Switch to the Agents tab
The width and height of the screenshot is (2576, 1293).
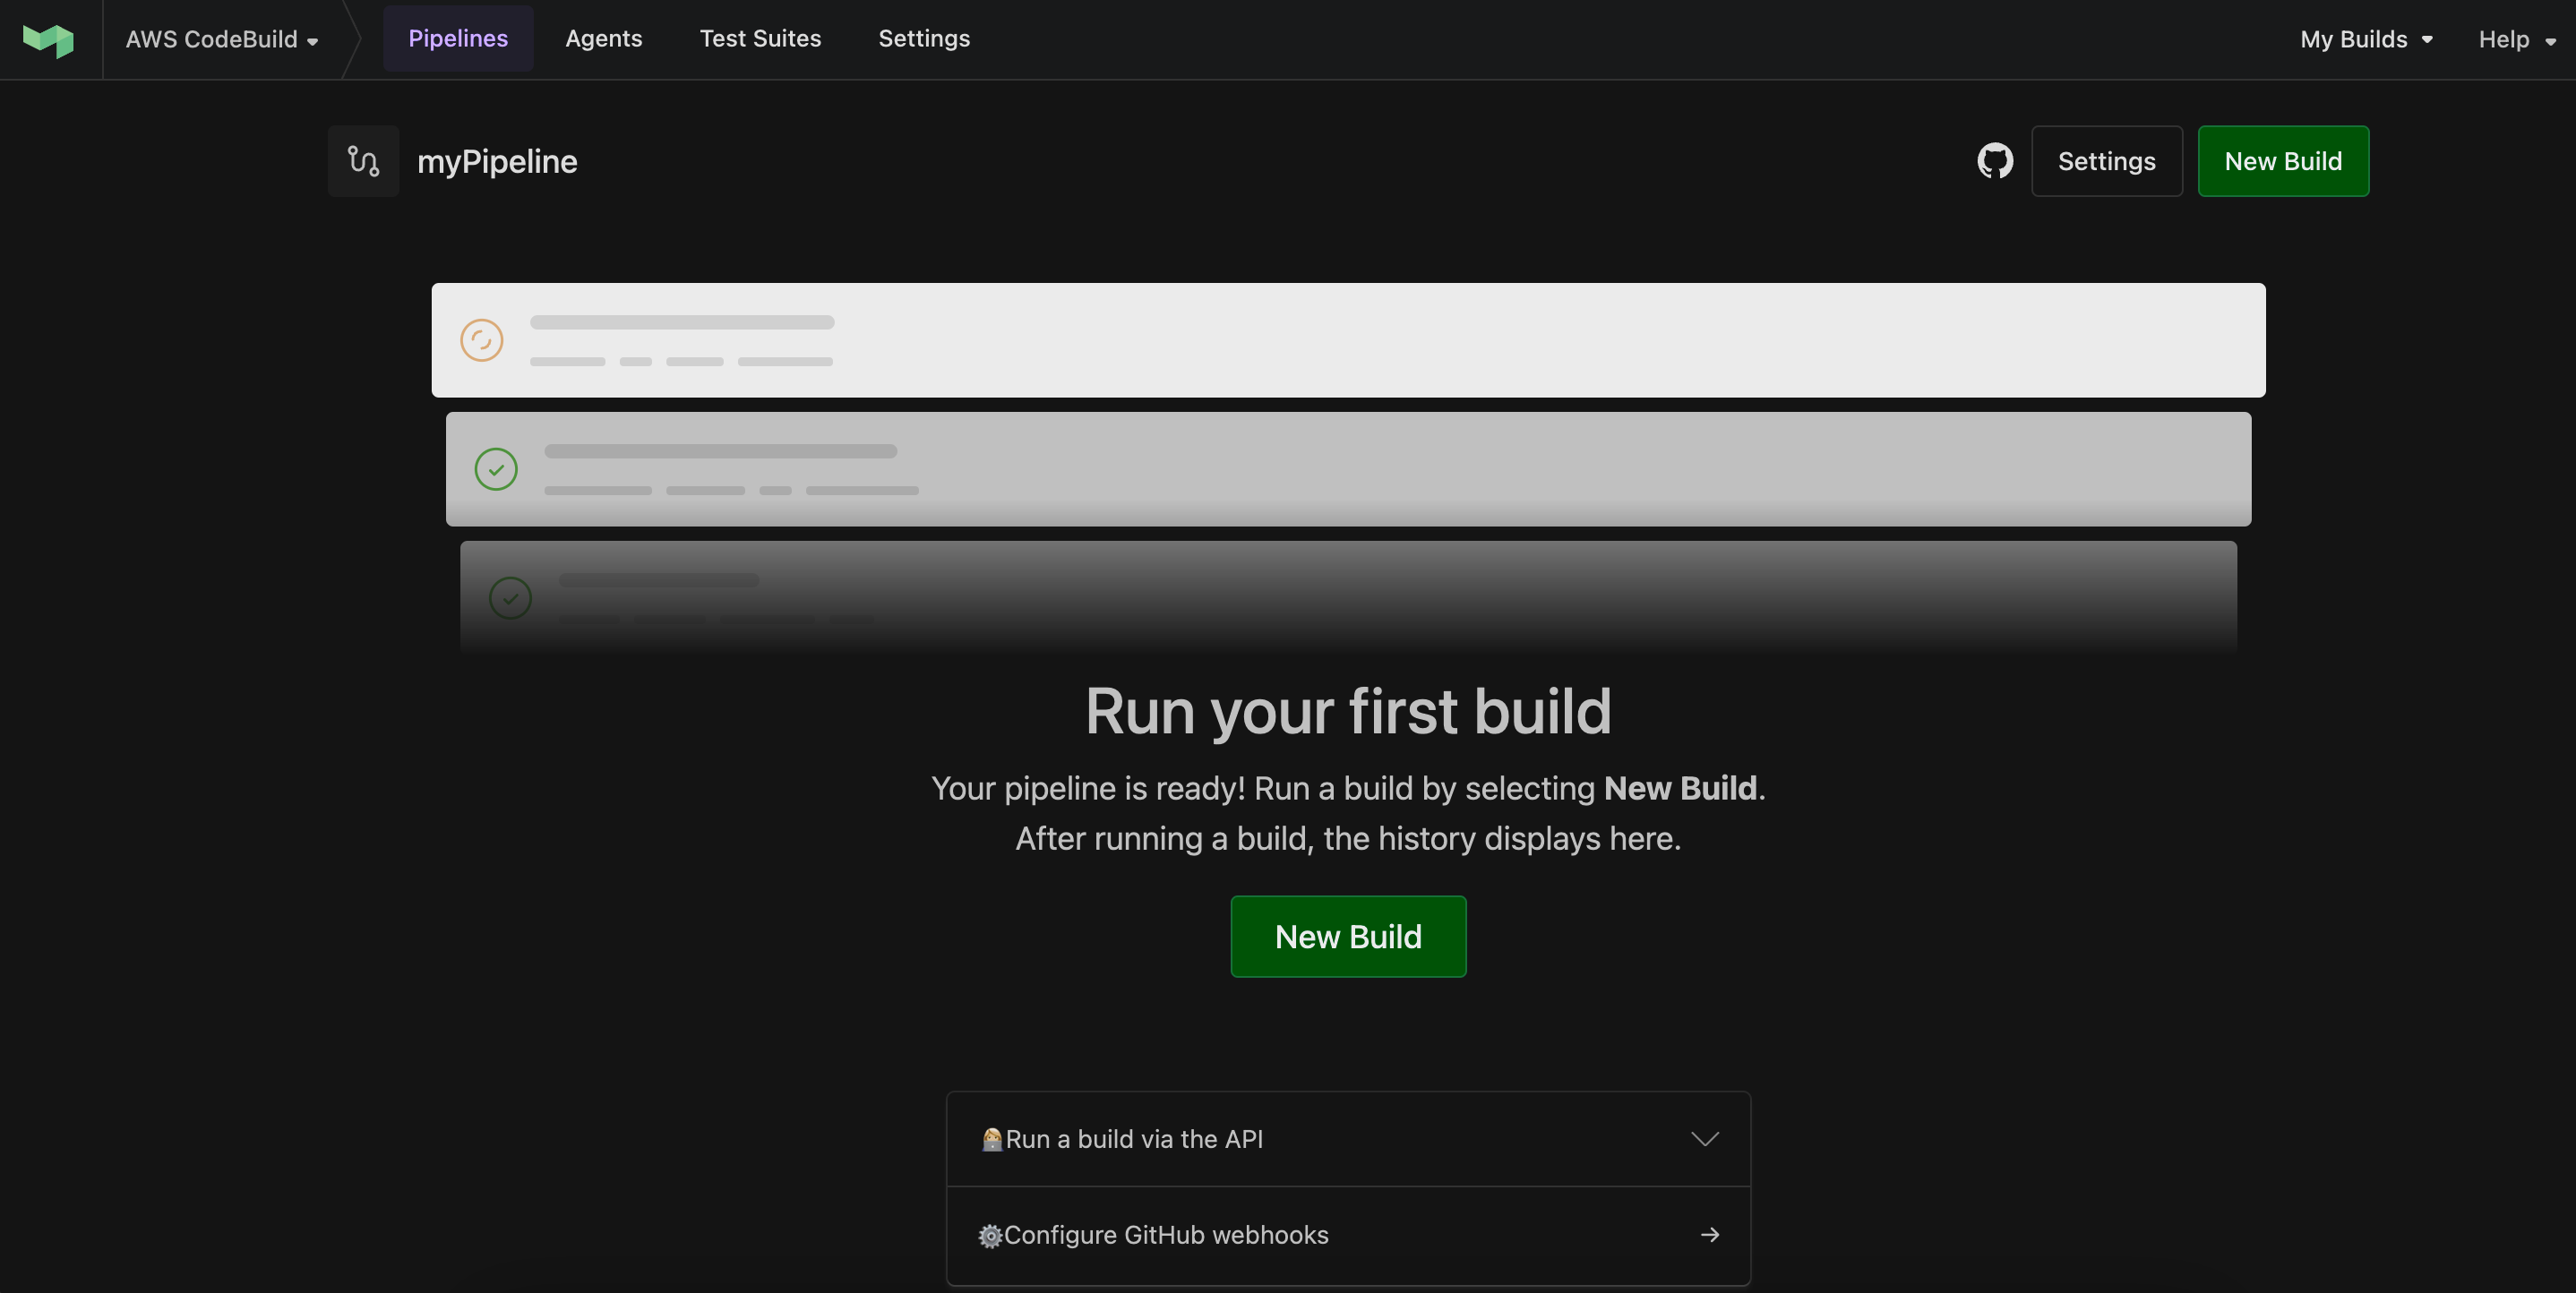[x=604, y=39]
